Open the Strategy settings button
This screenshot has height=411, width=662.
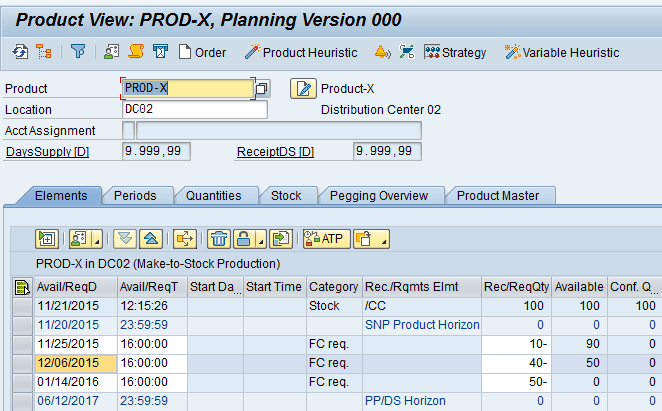pos(455,52)
